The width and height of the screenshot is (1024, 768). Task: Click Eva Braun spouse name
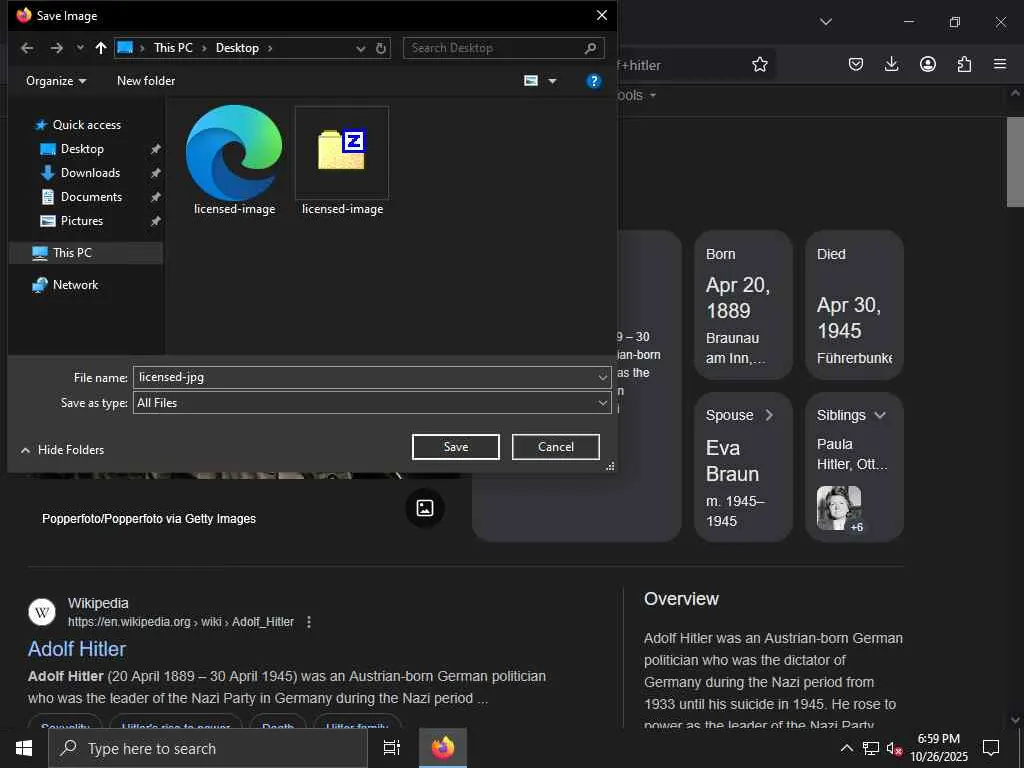(x=732, y=461)
